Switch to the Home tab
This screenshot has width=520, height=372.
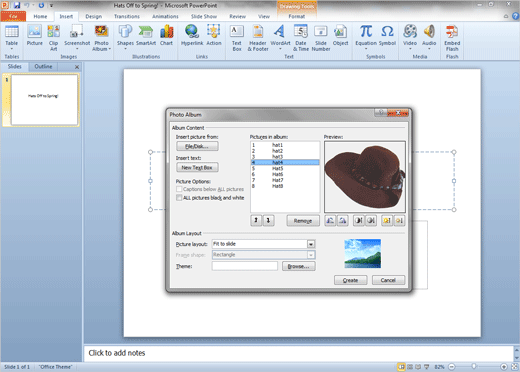tap(40, 16)
